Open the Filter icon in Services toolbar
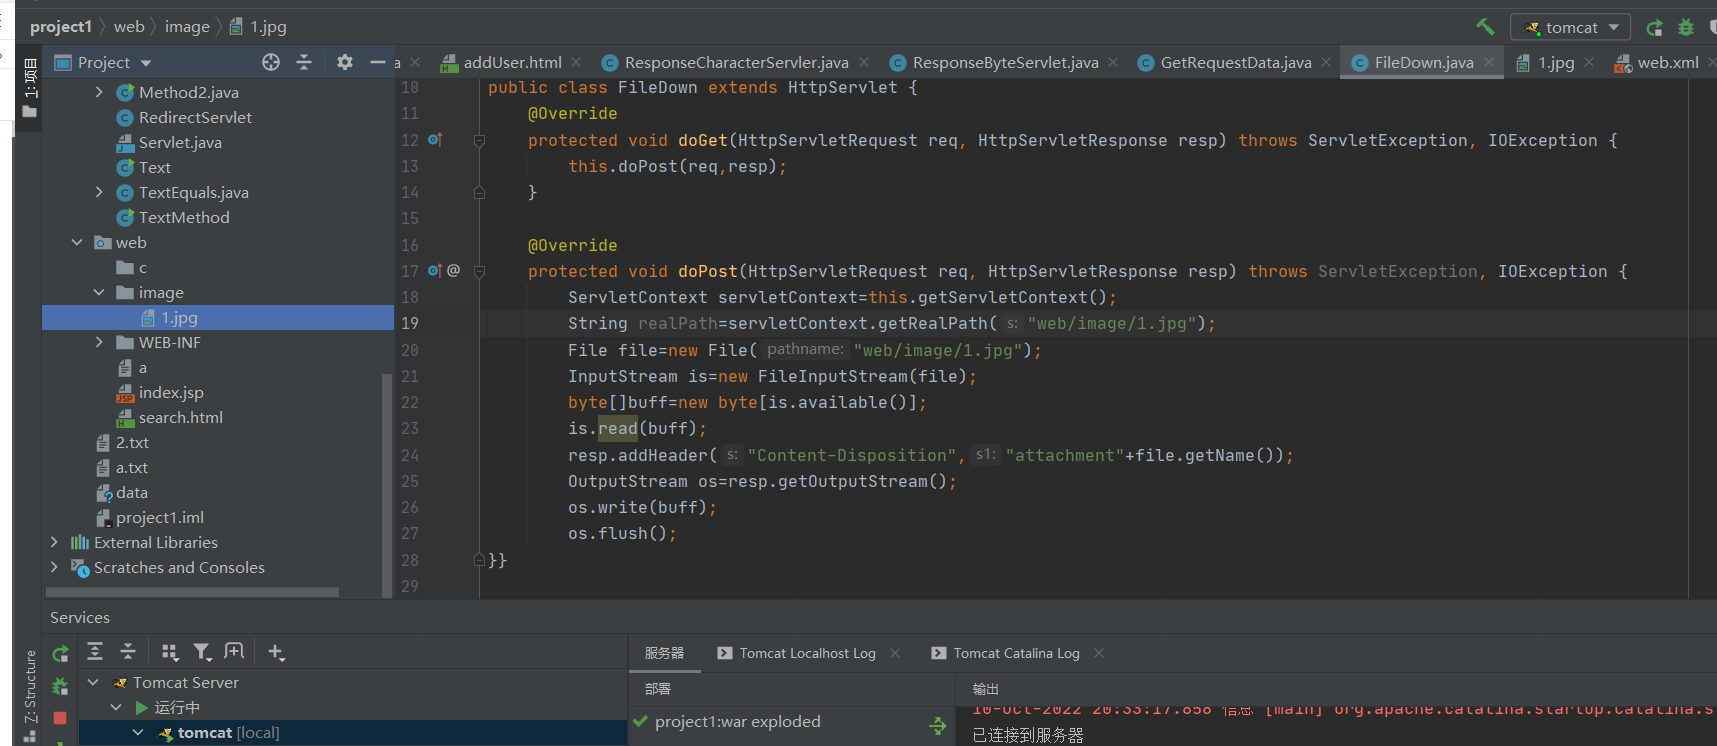 coord(202,652)
